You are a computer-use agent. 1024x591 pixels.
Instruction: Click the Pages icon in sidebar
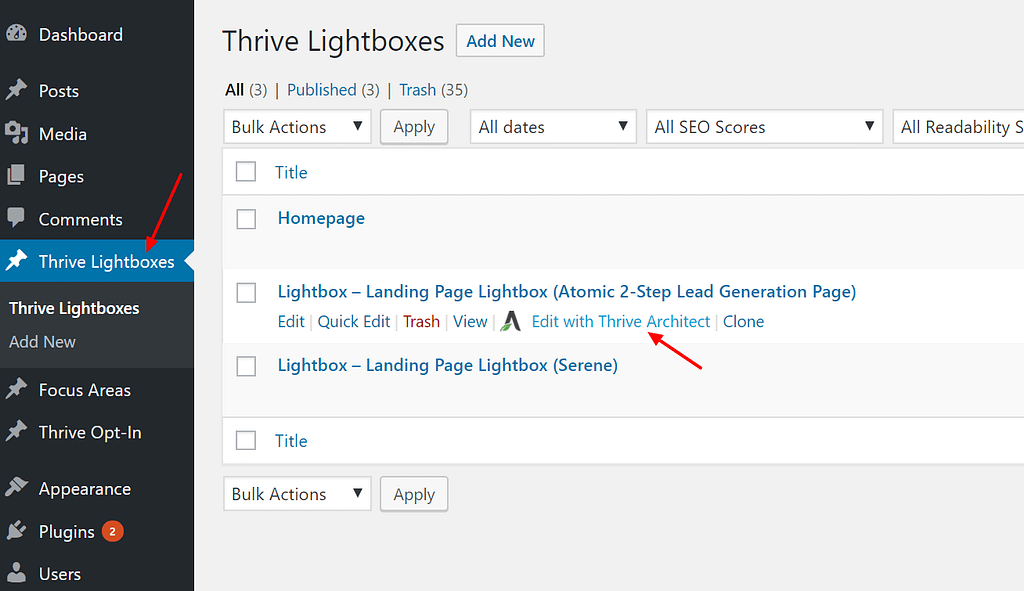coord(16,177)
